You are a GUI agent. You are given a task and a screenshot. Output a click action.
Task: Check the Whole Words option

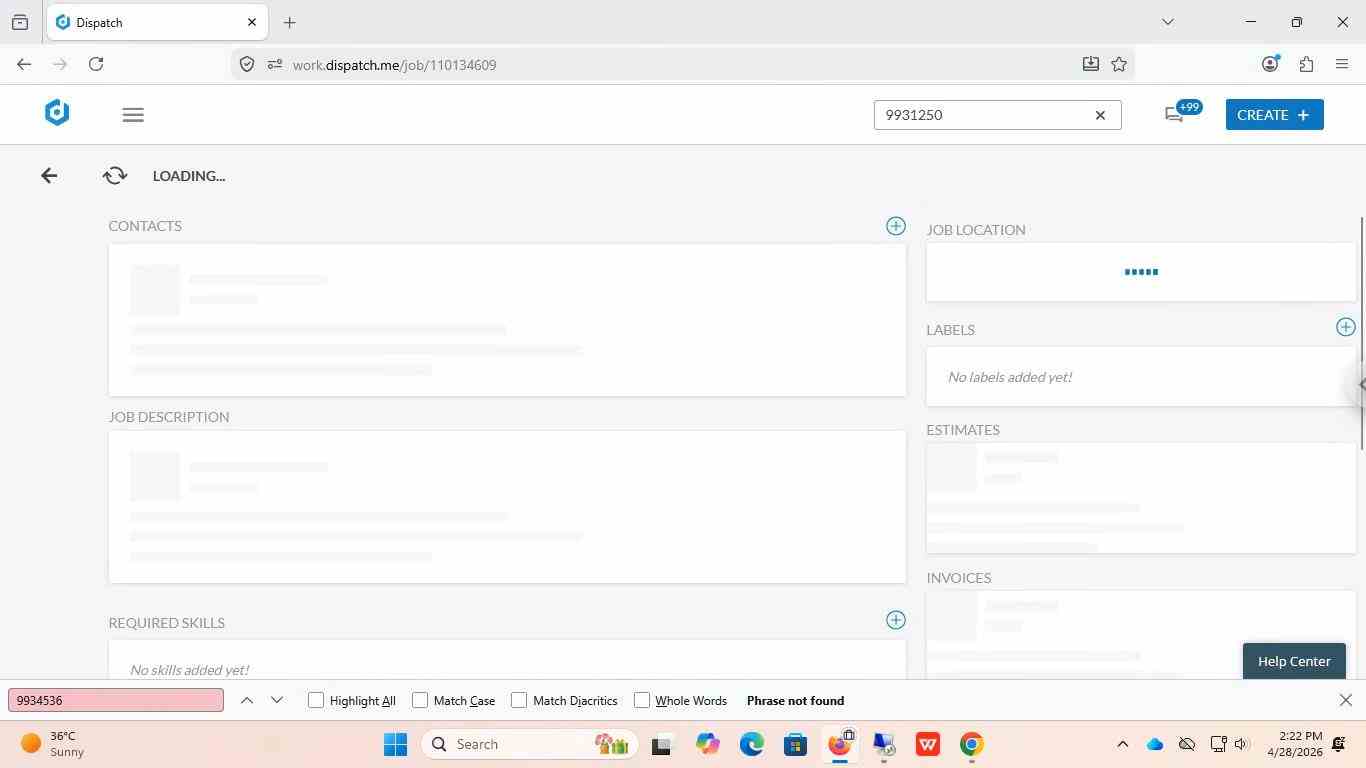(642, 700)
